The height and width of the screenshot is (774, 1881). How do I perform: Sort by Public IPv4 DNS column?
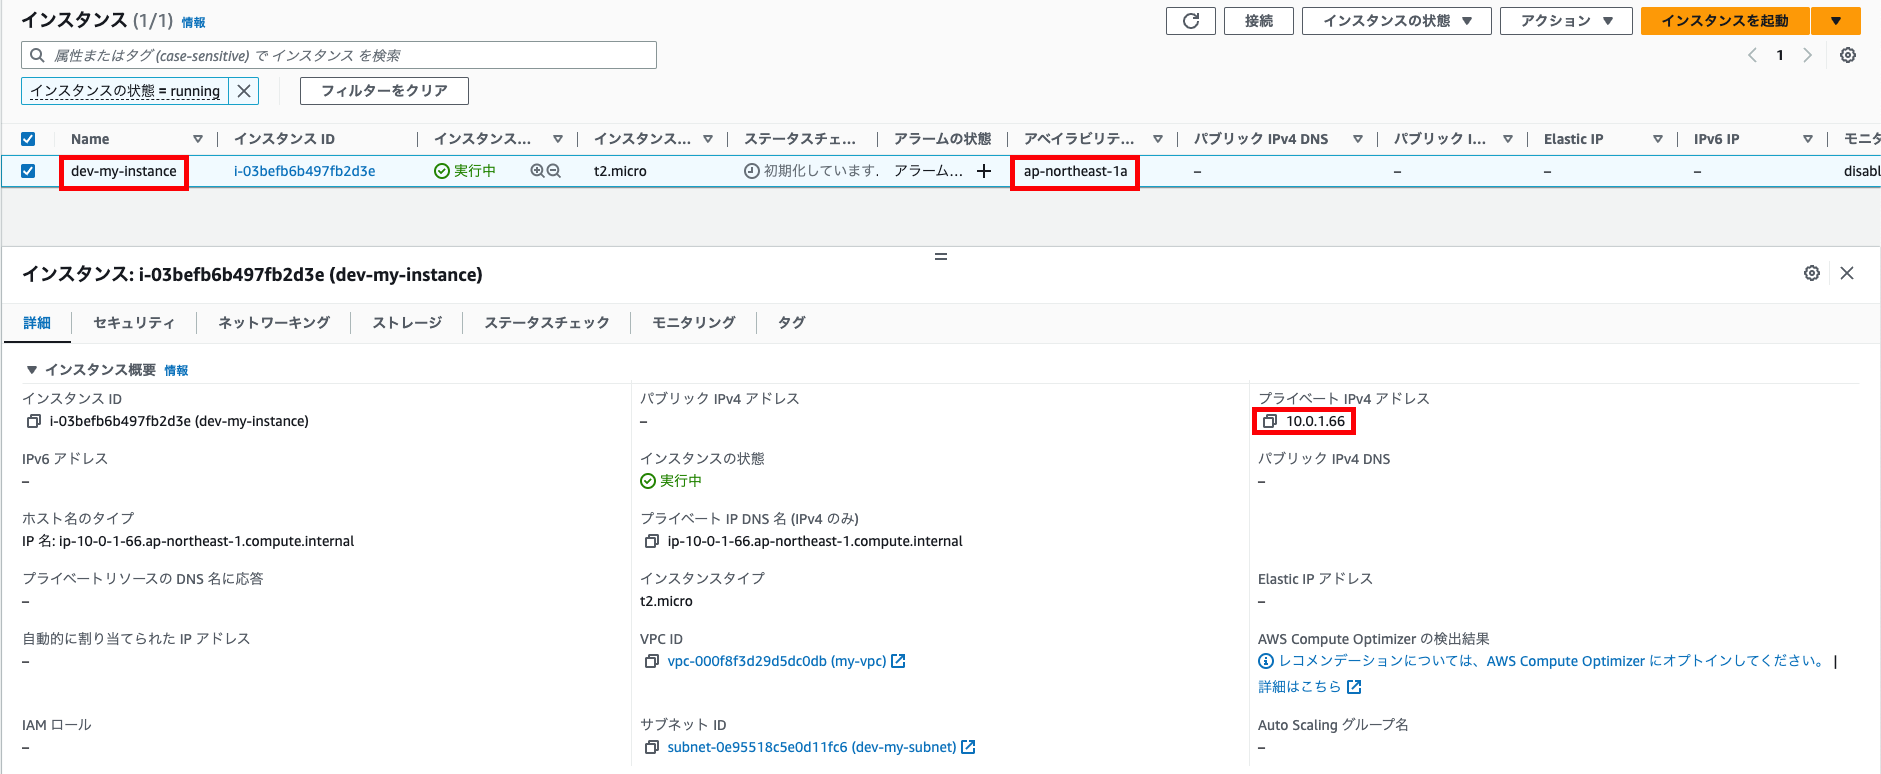point(1358,139)
